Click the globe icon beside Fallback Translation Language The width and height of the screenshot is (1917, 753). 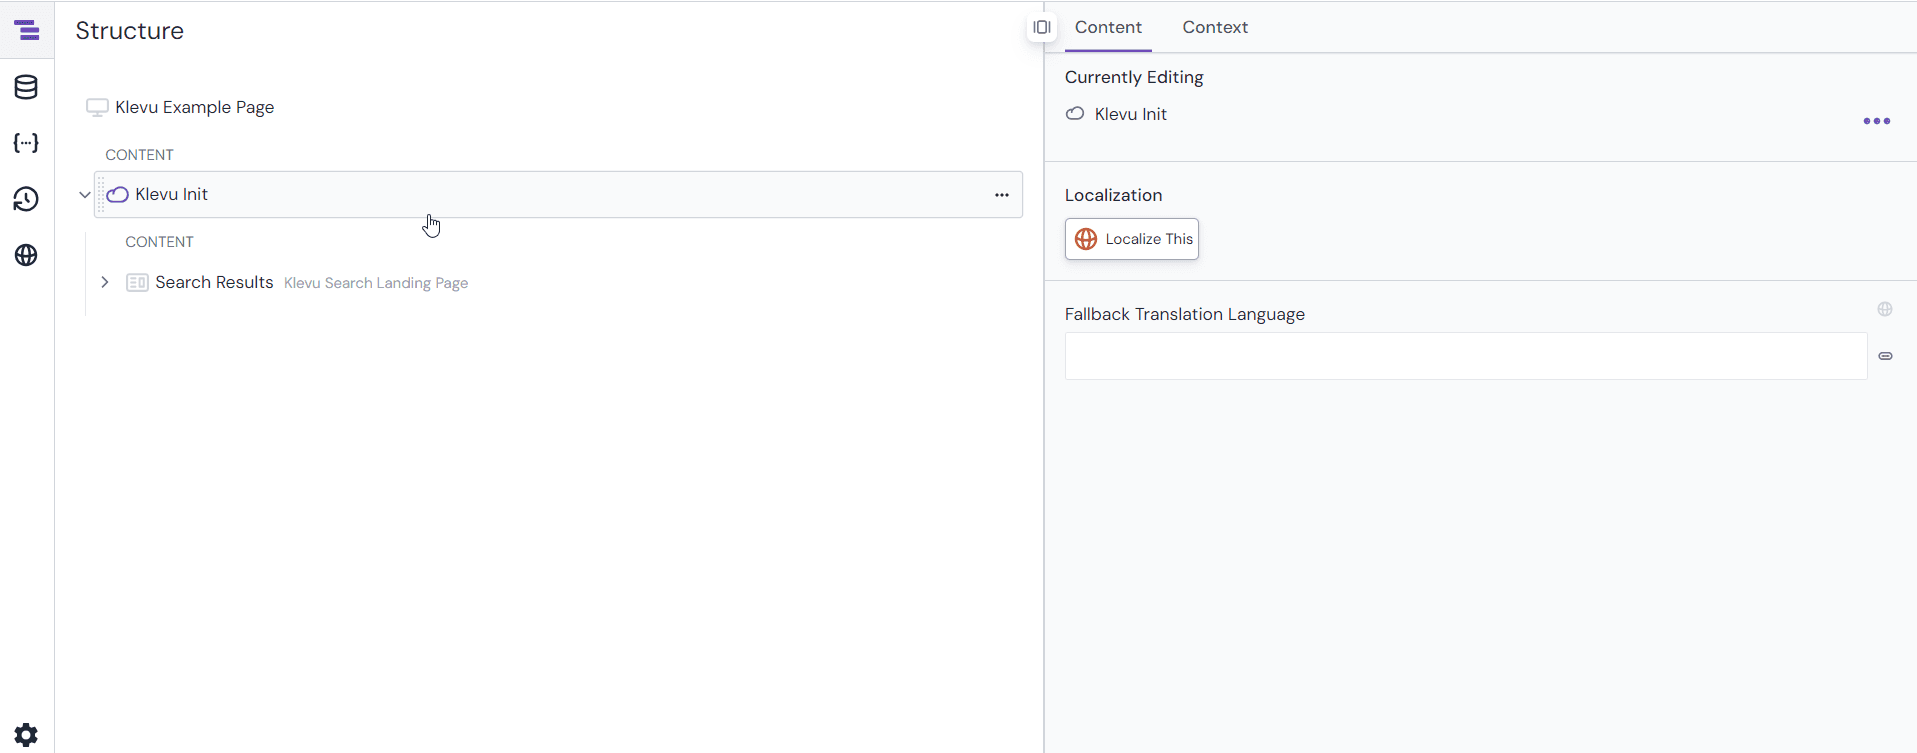[x=1885, y=309]
